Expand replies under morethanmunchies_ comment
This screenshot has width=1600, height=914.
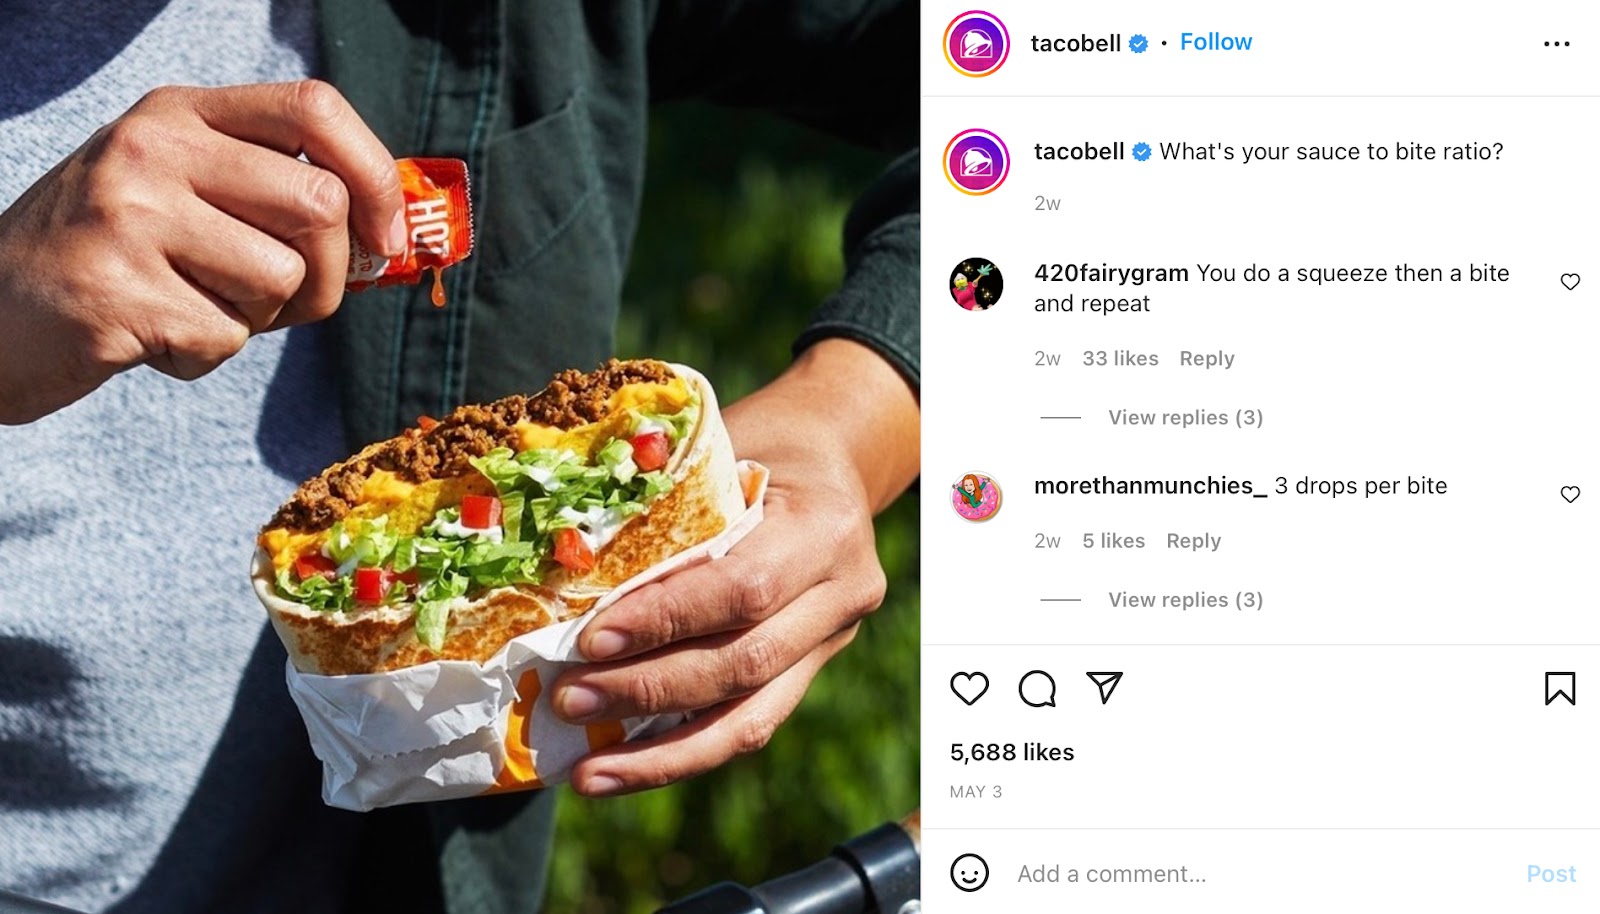tap(1185, 600)
